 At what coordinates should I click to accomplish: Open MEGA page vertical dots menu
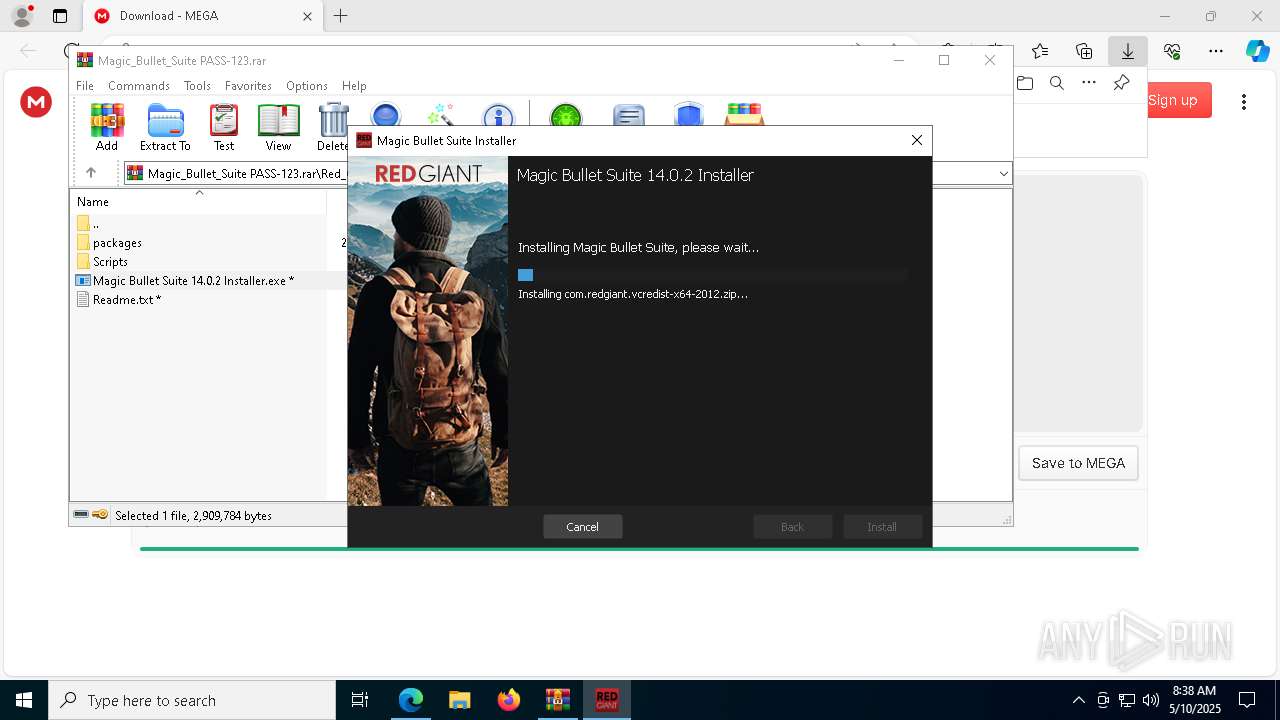point(1244,101)
